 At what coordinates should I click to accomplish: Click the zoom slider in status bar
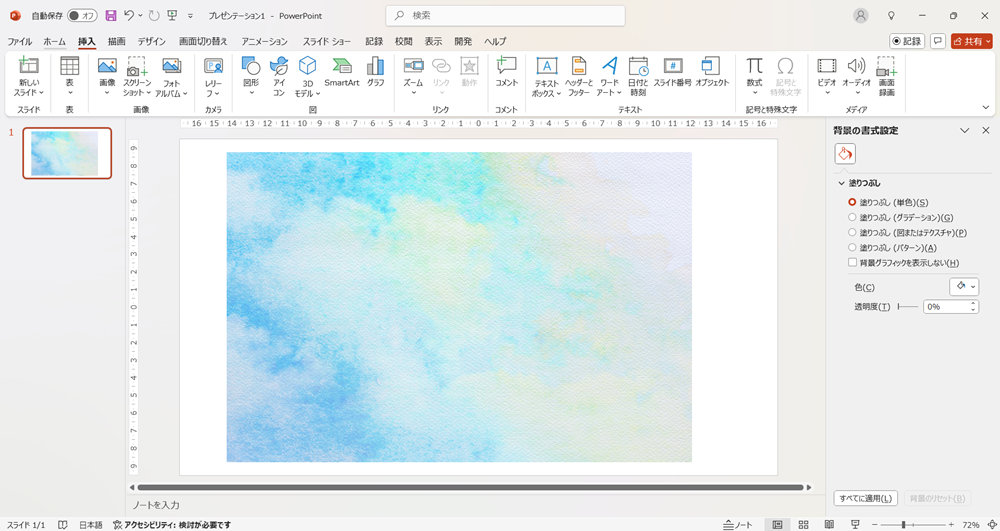click(x=911, y=524)
